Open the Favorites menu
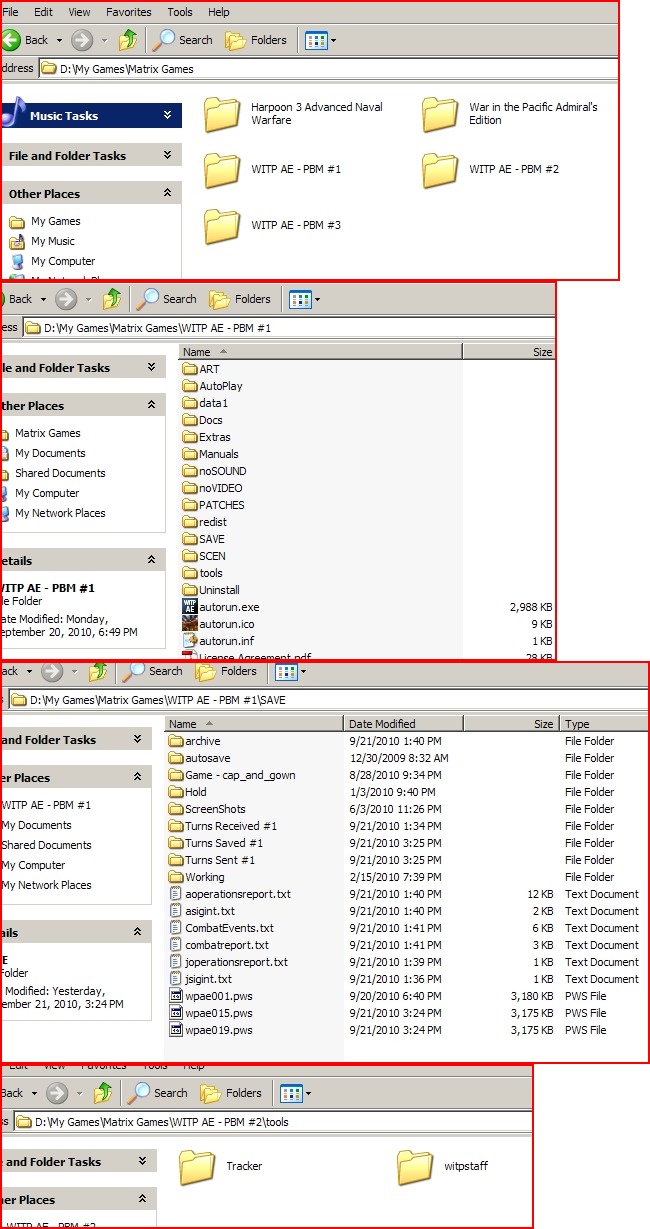Viewport: 650px width, 1229px height. pos(129,12)
